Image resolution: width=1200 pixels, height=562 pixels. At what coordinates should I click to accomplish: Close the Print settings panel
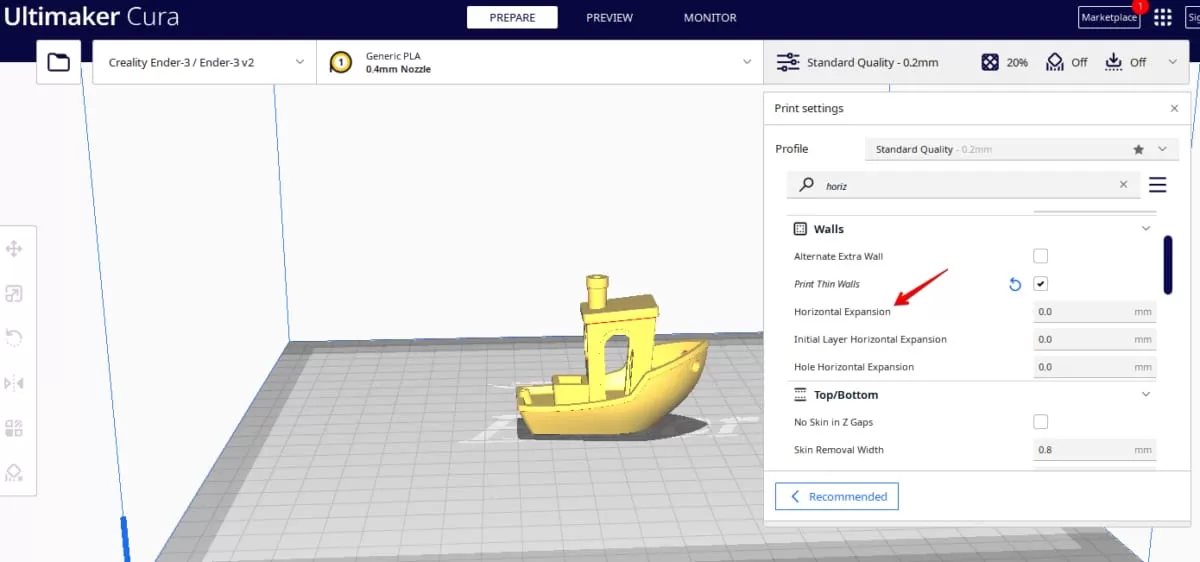point(1174,108)
